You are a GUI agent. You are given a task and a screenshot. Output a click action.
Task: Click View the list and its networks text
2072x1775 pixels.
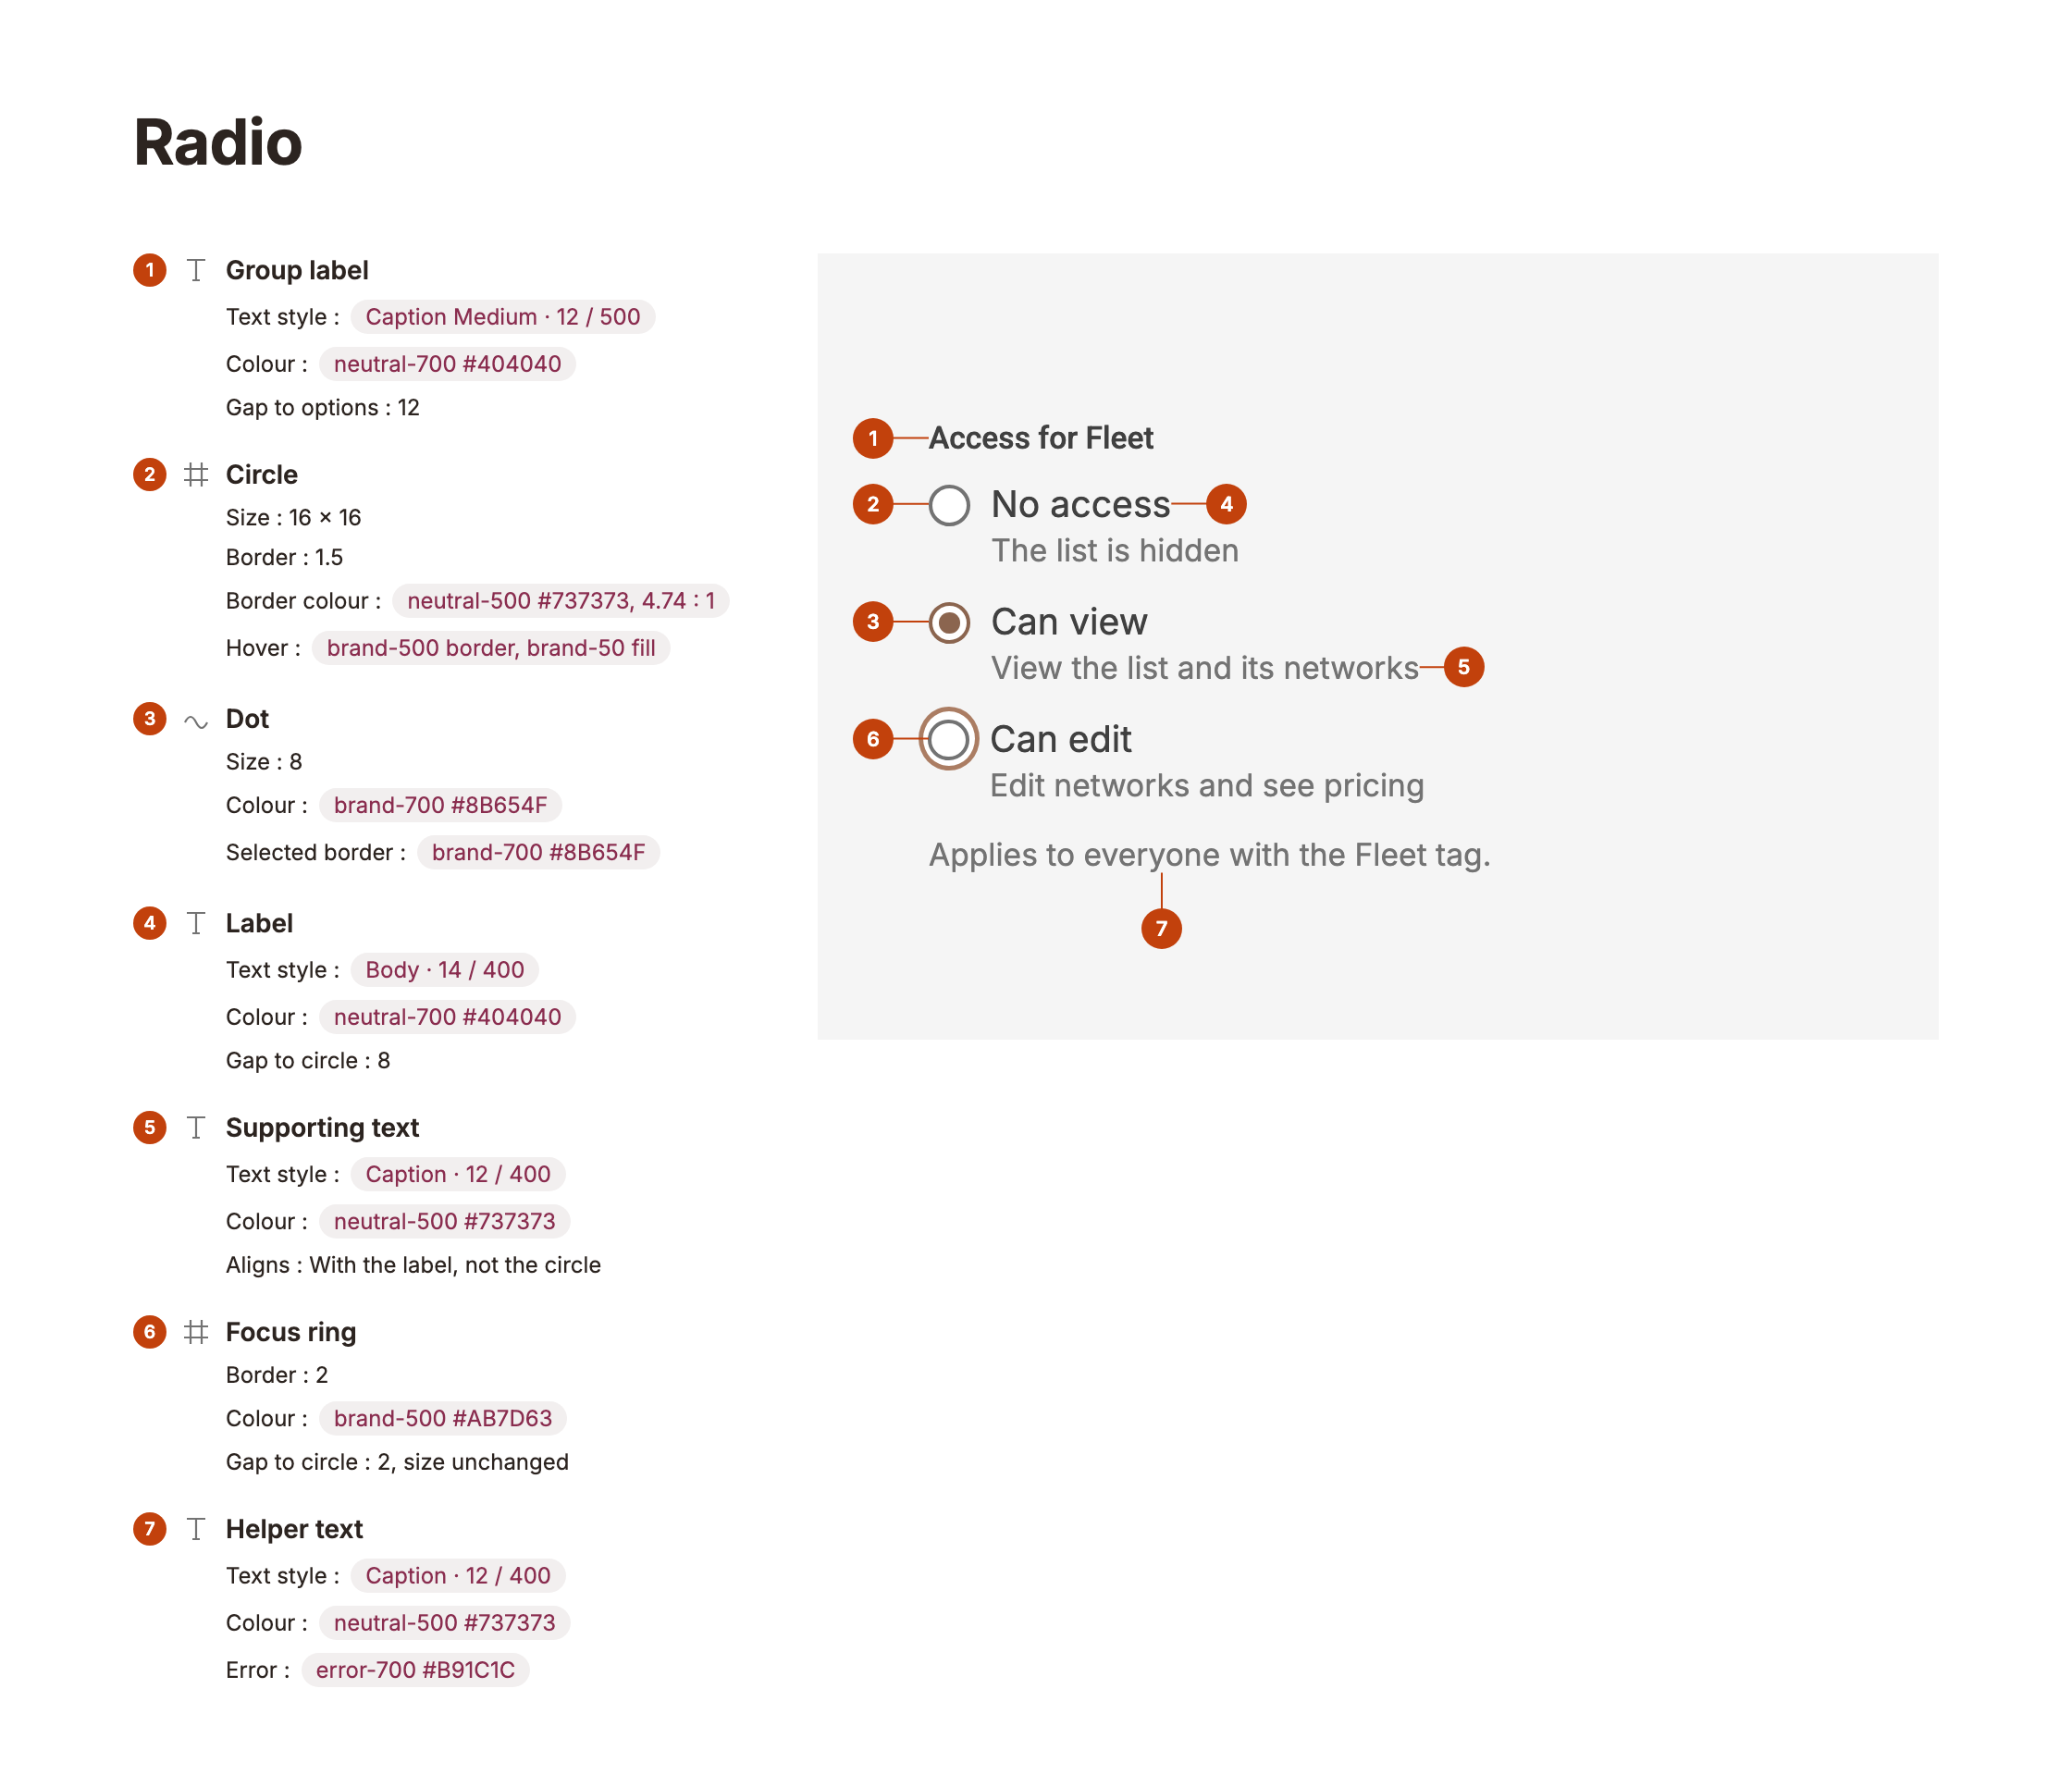click(1204, 668)
